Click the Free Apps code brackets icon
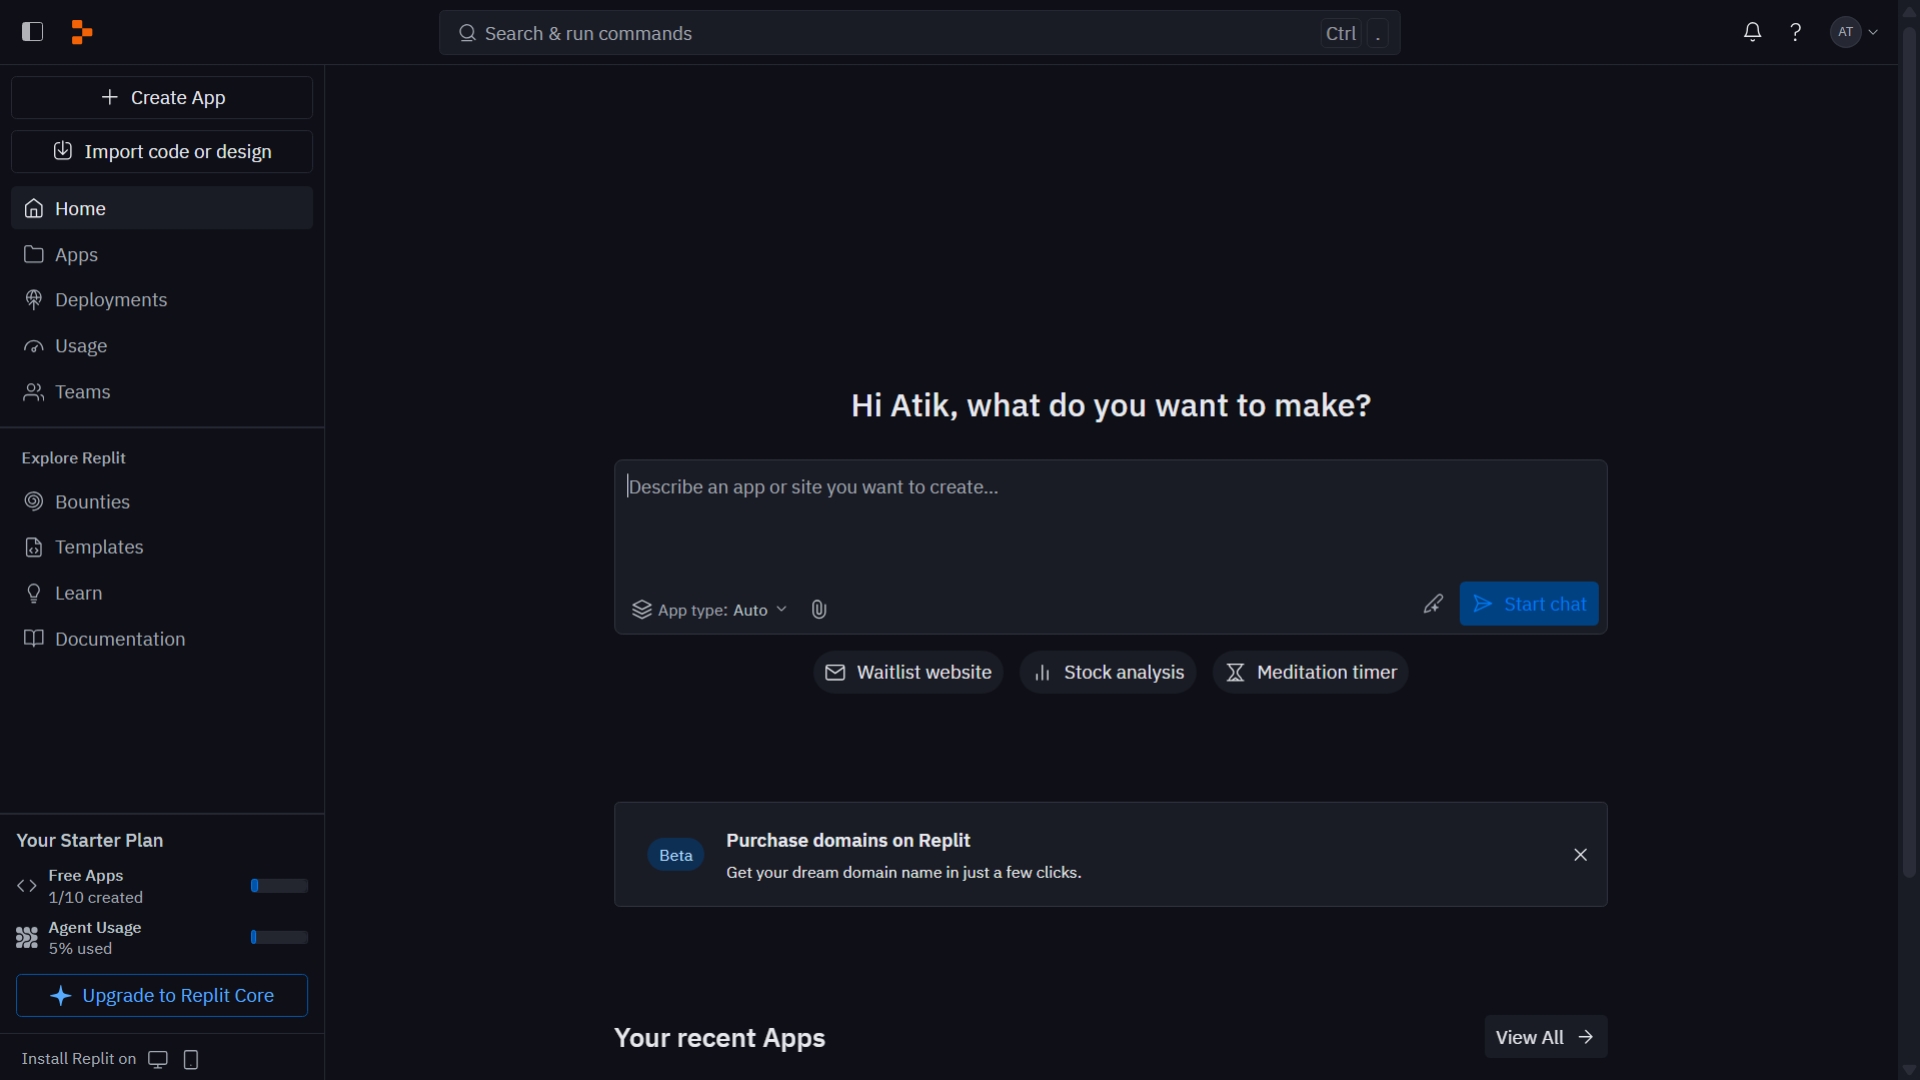The image size is (1920, 1080). coord(27,886)
